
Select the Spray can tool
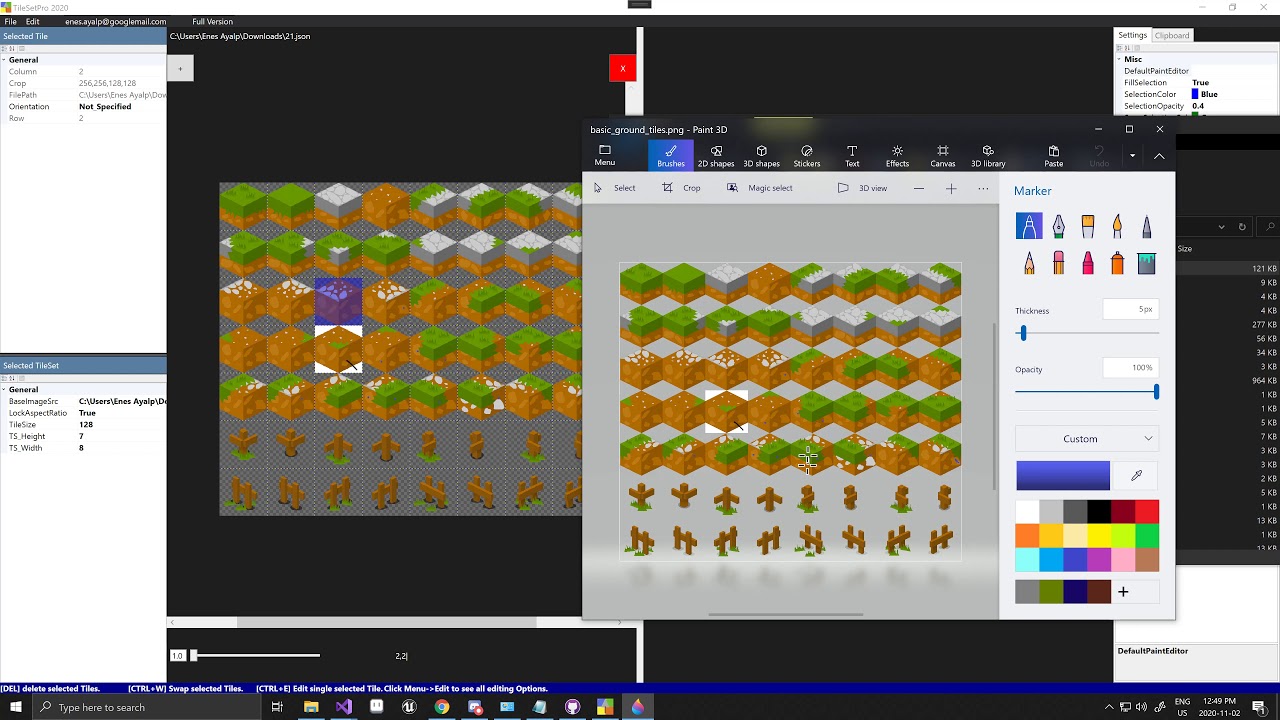coord(1117,262)
